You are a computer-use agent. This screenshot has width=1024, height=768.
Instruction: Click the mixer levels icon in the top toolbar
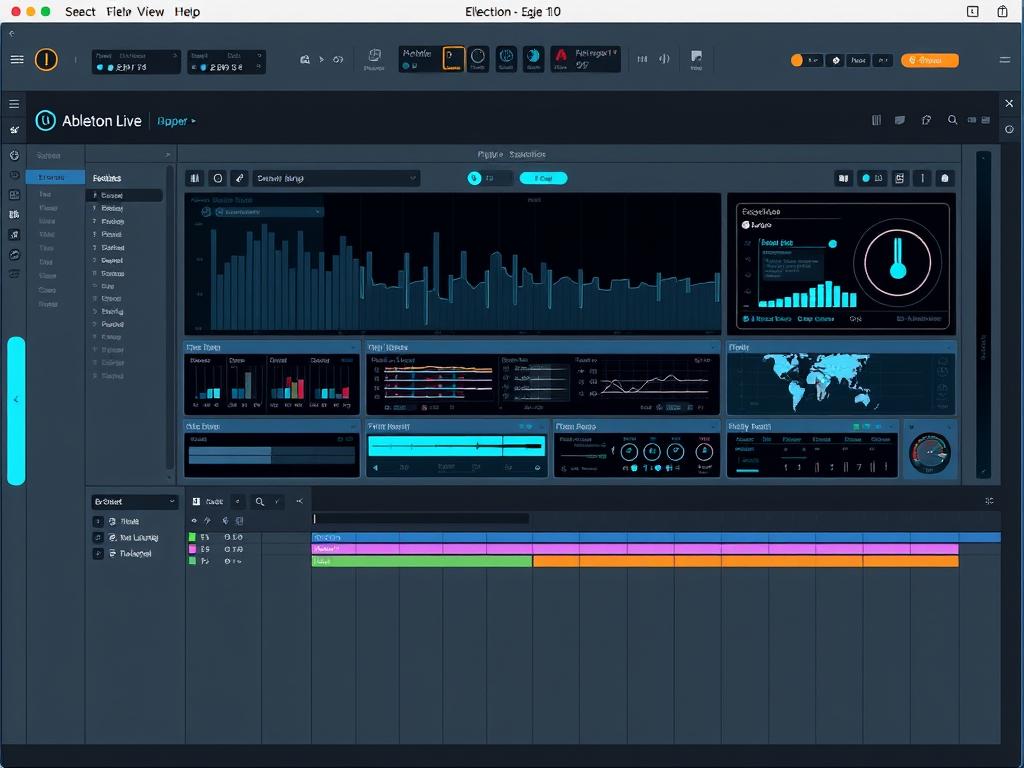click(x=643, y=59)
